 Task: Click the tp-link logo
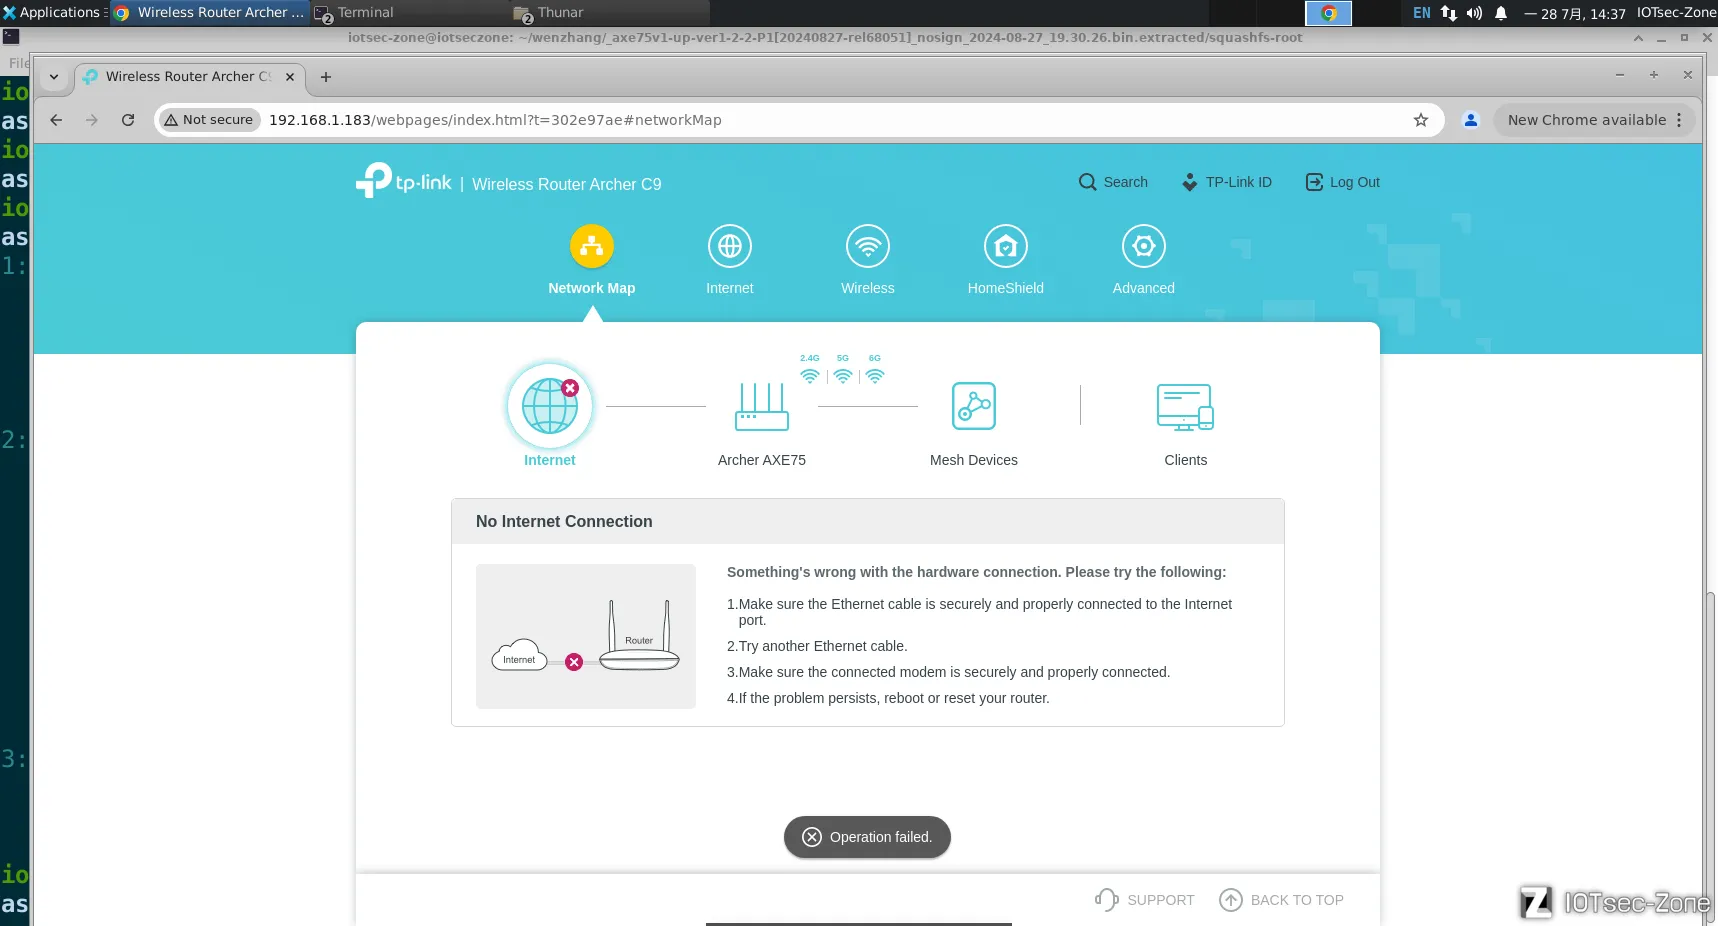(404, 181)
